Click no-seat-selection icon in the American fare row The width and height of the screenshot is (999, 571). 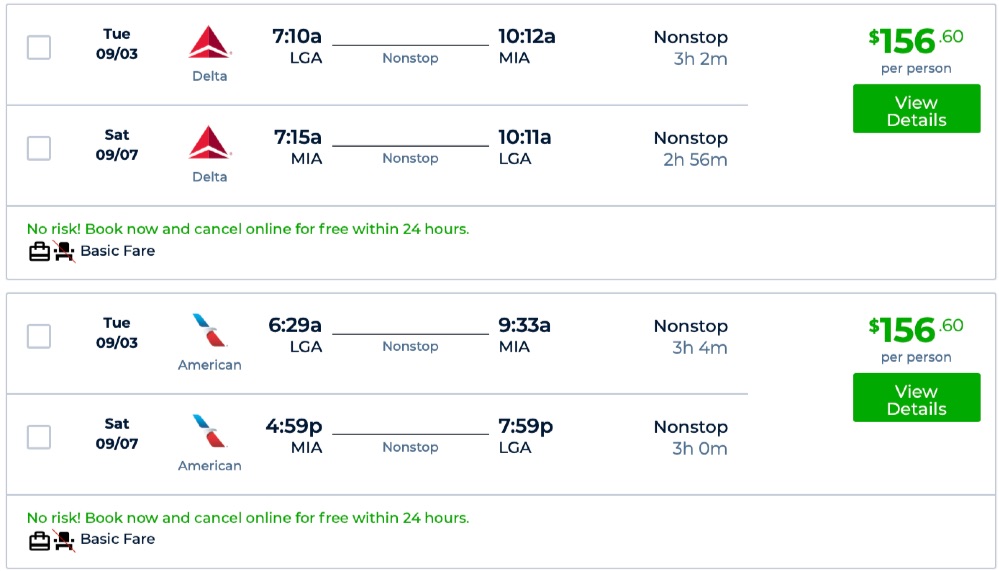point(64,540)
